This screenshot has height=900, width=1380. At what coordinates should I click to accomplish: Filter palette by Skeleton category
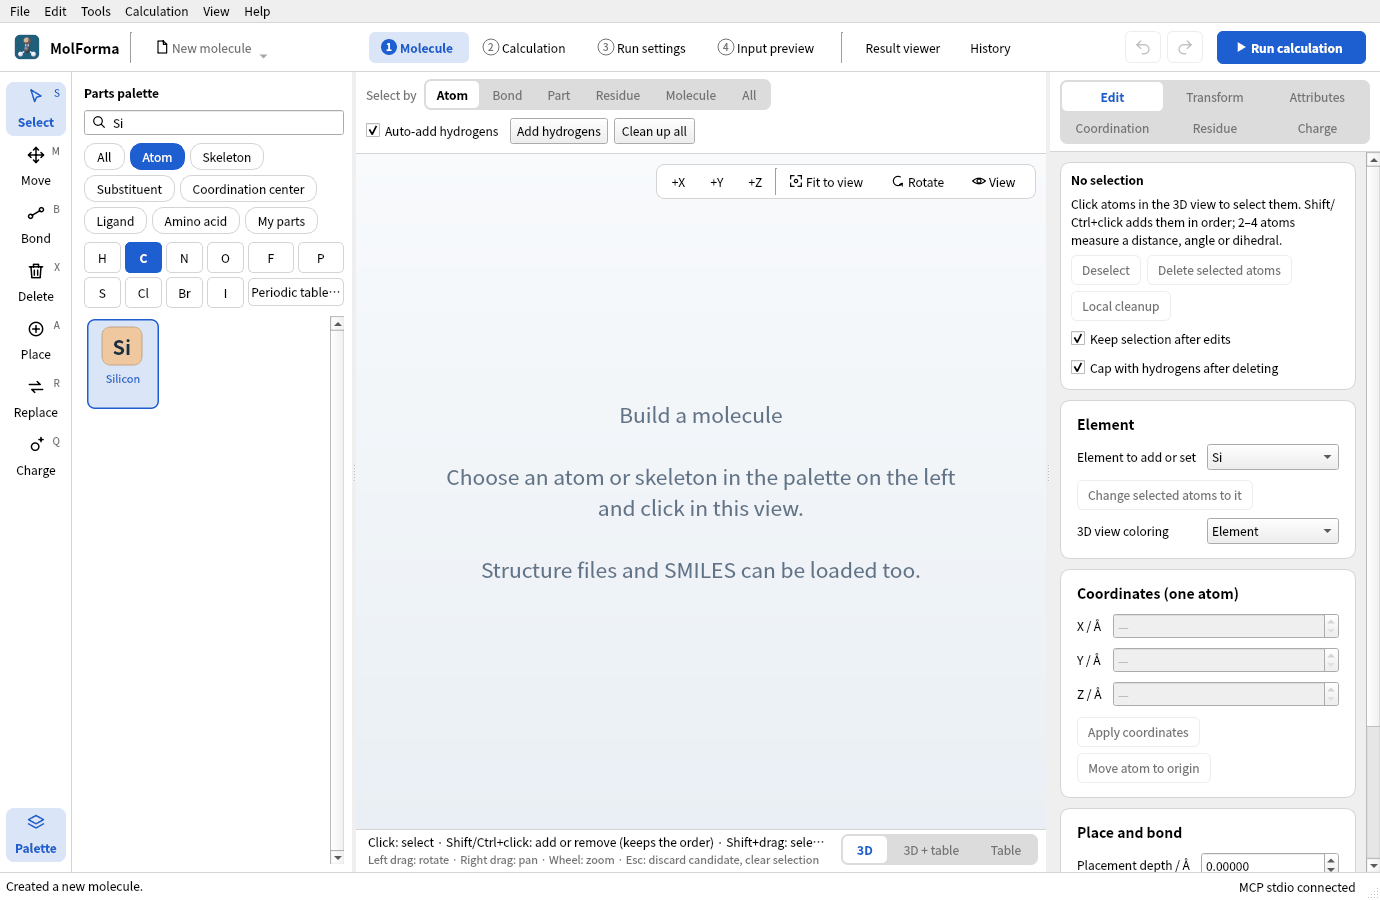click(x=227, y=157)
